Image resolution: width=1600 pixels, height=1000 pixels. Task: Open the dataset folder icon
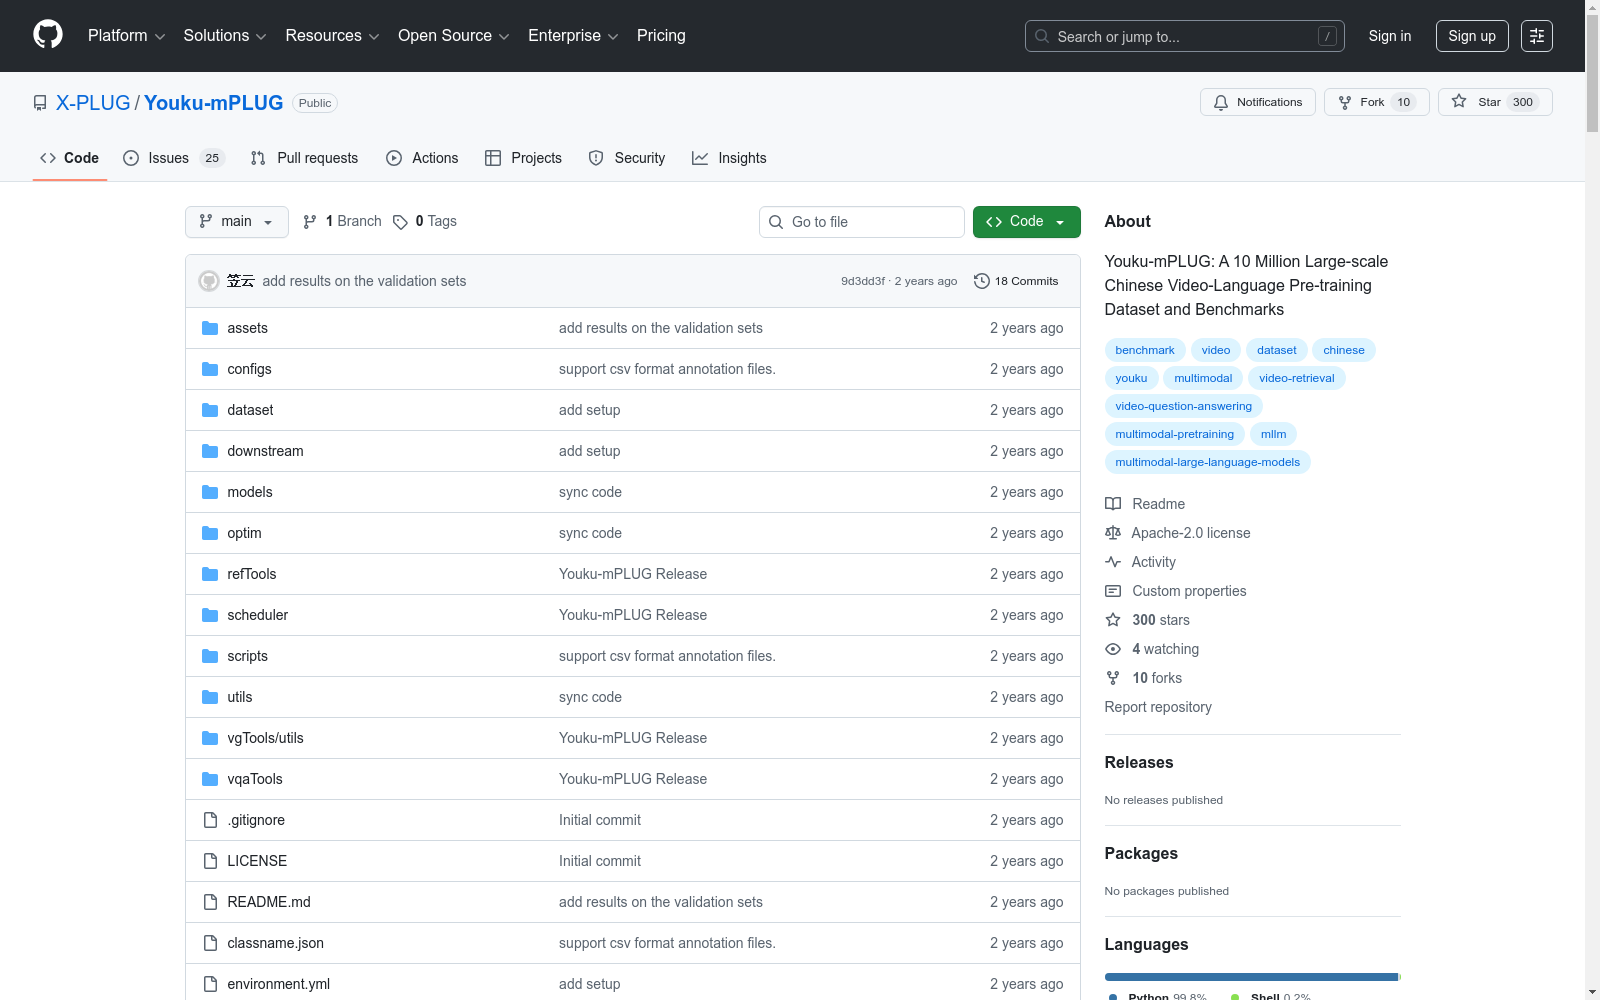click(210, 410)
